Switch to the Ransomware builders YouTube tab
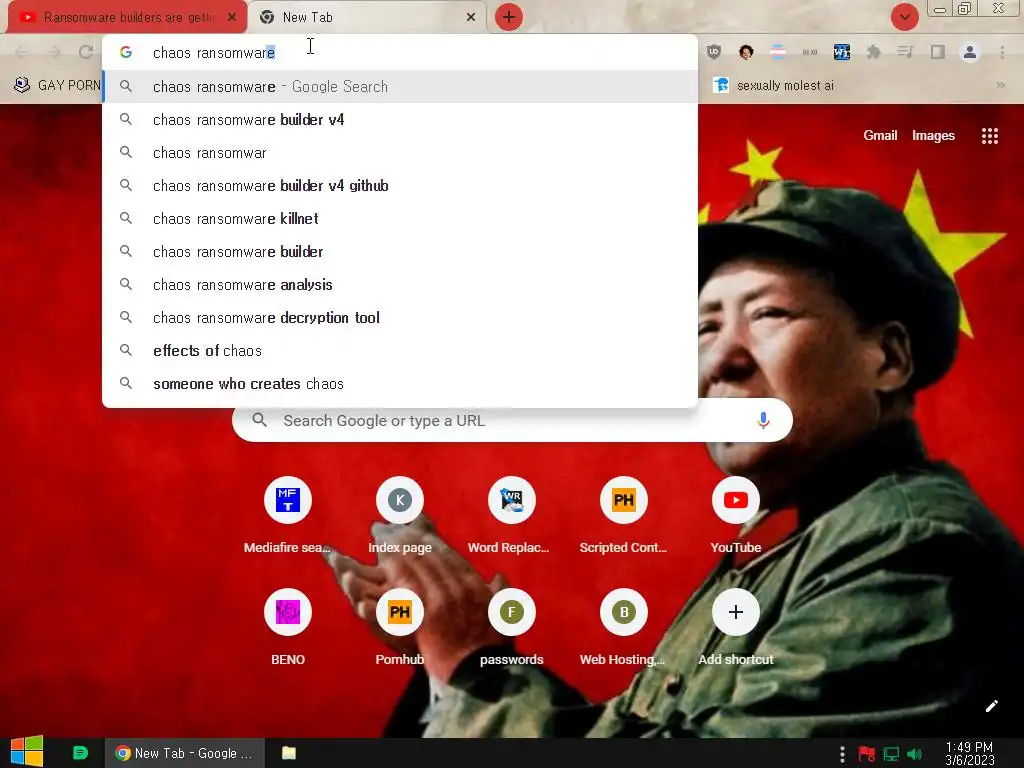This screenshot has width=1024, height=768. [x=127, y=17]
